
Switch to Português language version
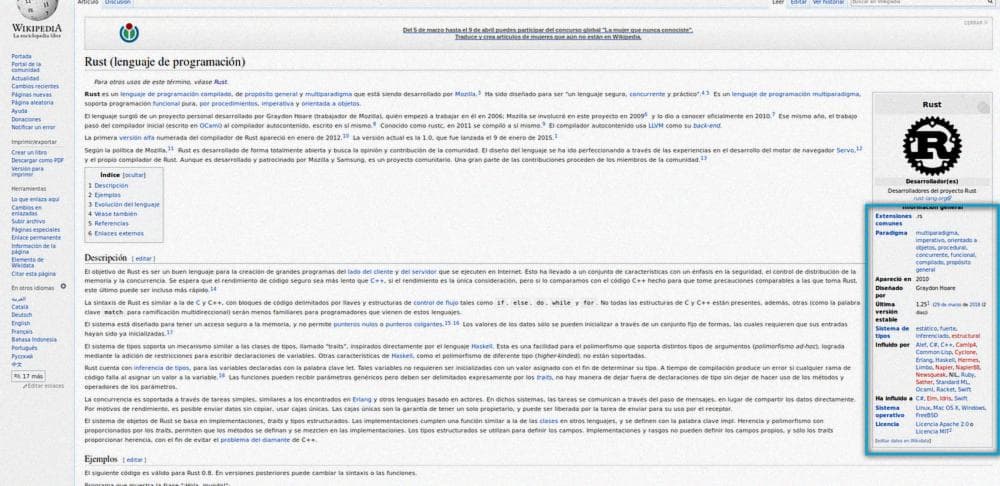pyautogui.click(x=24, y=348)
